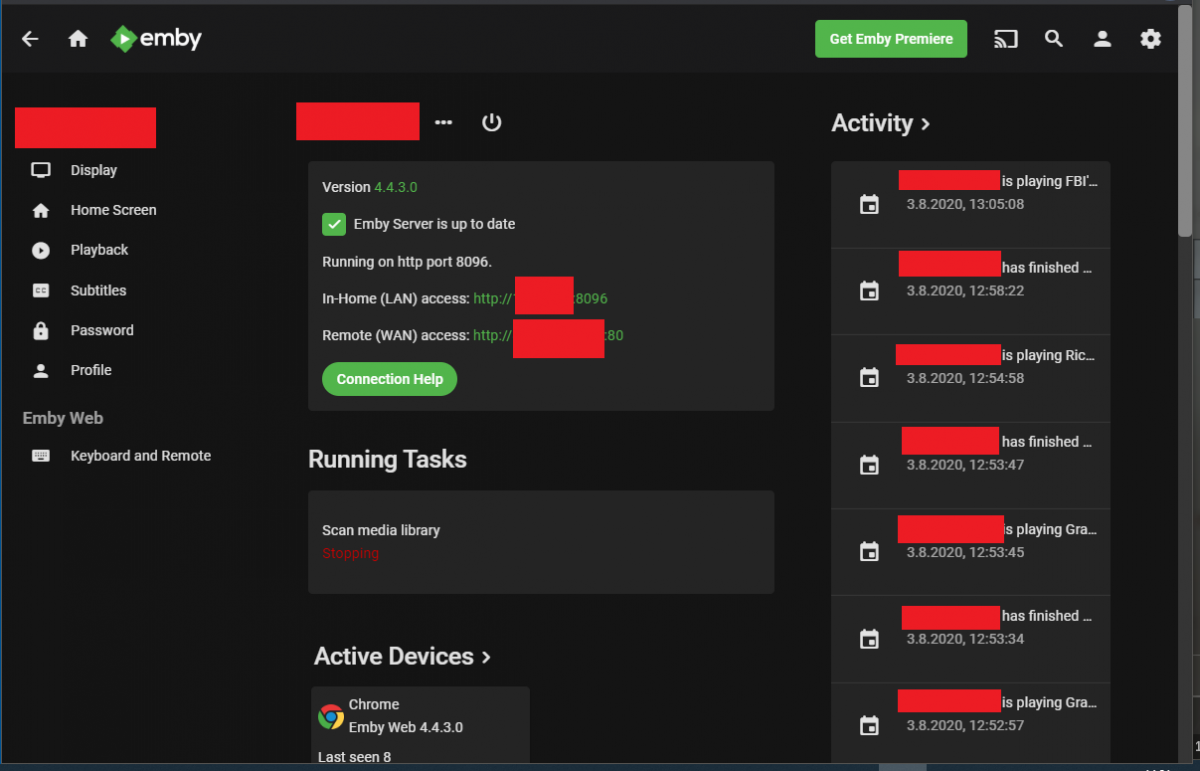Click the server power shutdown toggle
Viewport: 1200px width, 771px height.
(x=491, y=121)
